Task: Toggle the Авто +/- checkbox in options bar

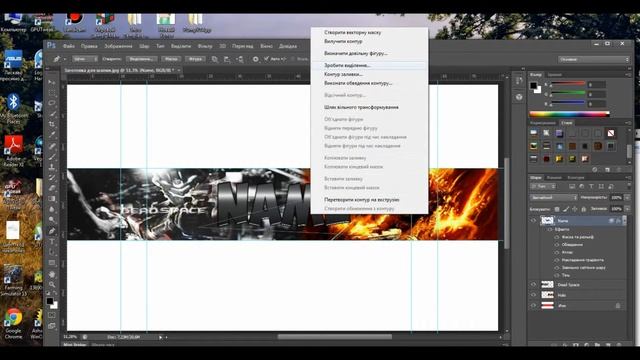Action: 267,59
